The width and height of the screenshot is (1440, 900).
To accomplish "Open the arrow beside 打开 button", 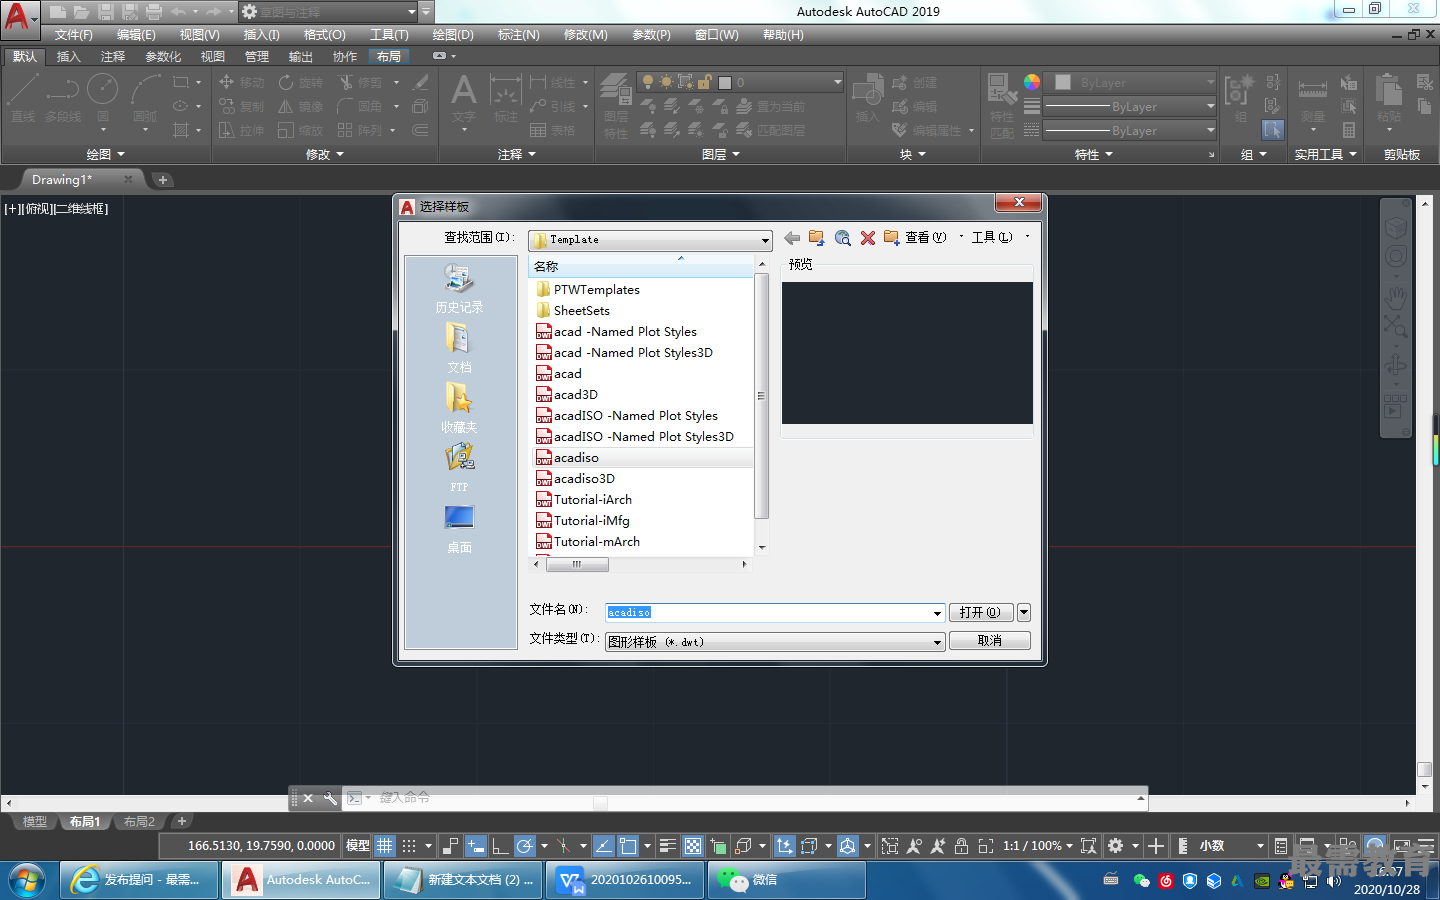I will 1023,612.
